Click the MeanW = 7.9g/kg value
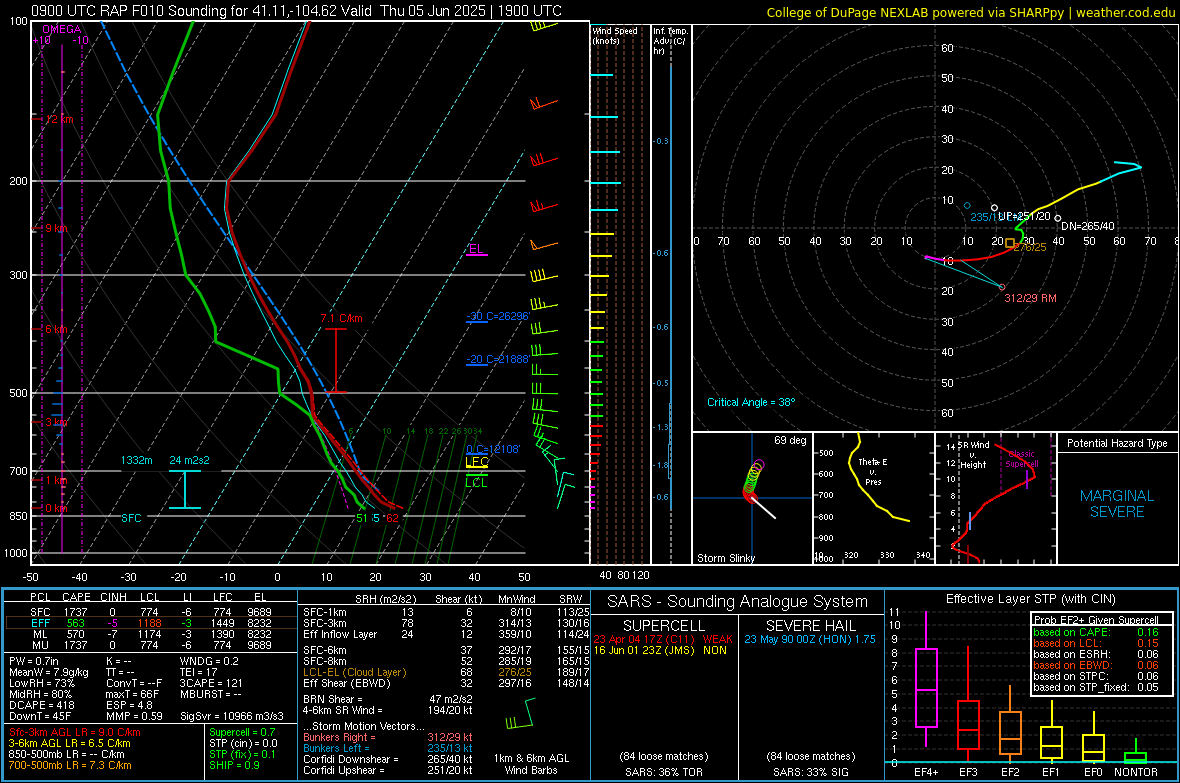 point(49,672)
